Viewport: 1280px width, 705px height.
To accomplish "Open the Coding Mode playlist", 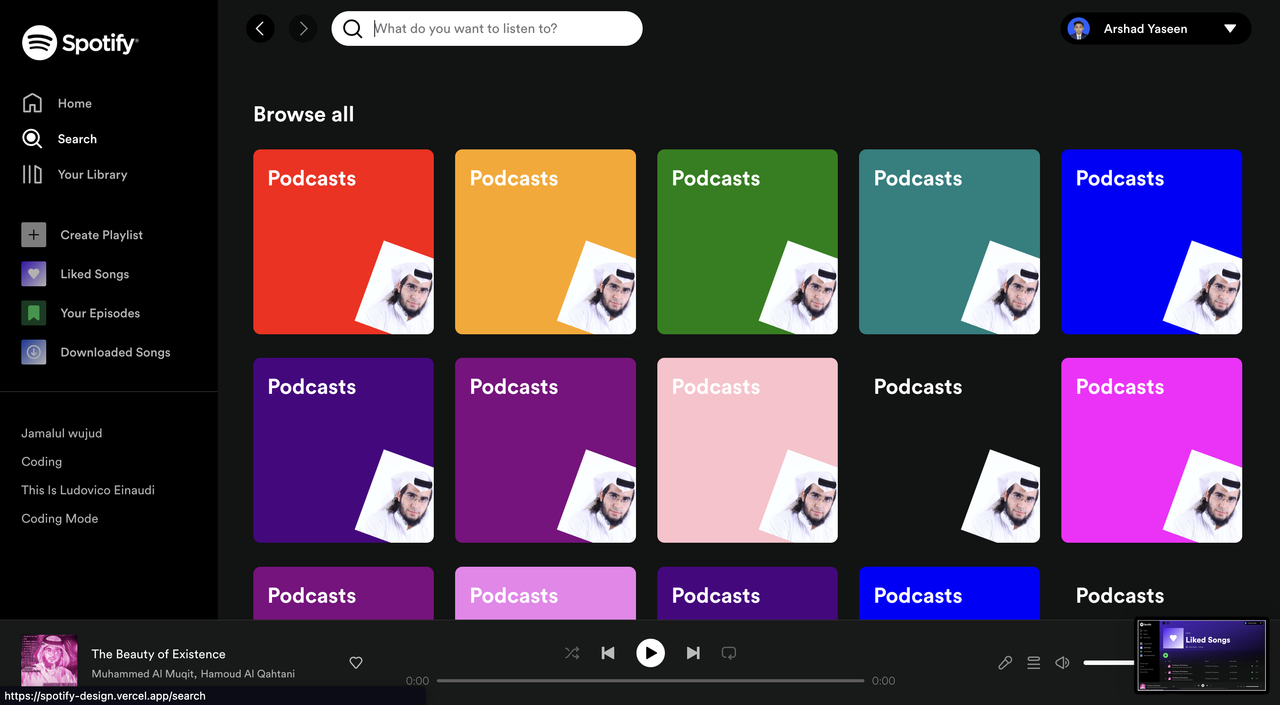I will tap(60, 518).
